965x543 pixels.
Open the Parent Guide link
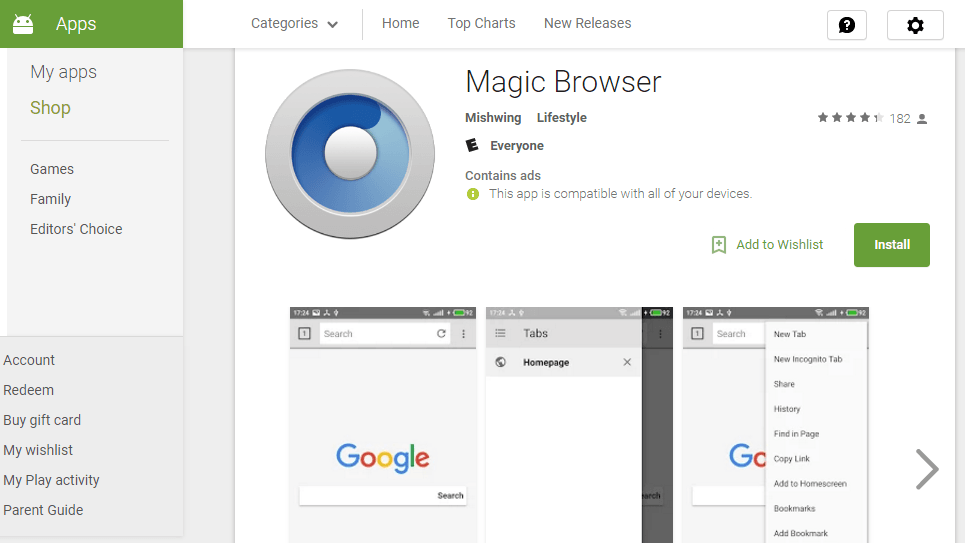click(x=43, y=510)
